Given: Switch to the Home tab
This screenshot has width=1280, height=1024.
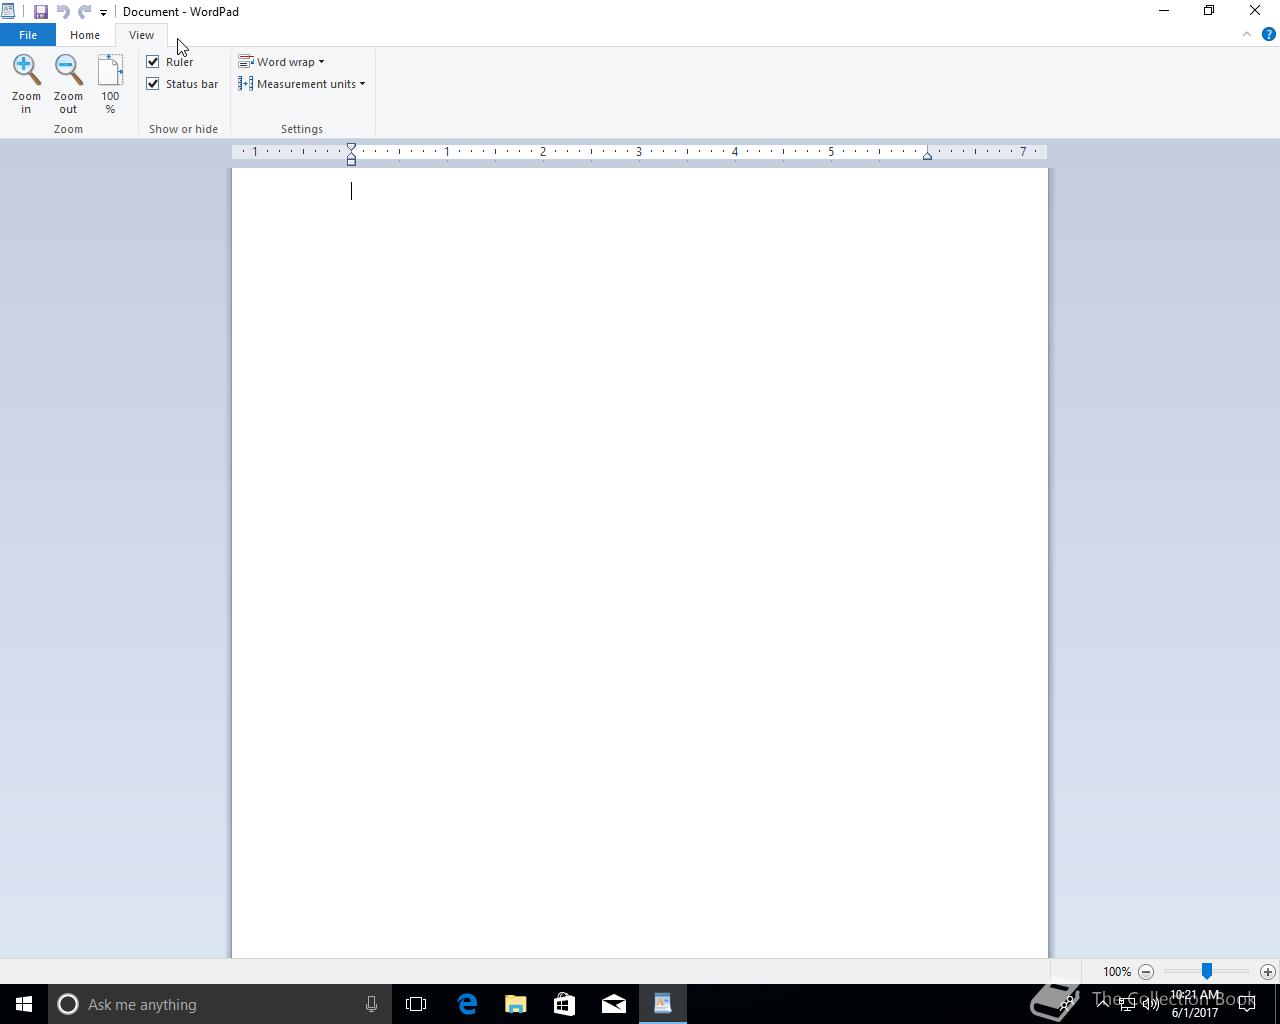Looking at the screenshot, I should [85, 35].
